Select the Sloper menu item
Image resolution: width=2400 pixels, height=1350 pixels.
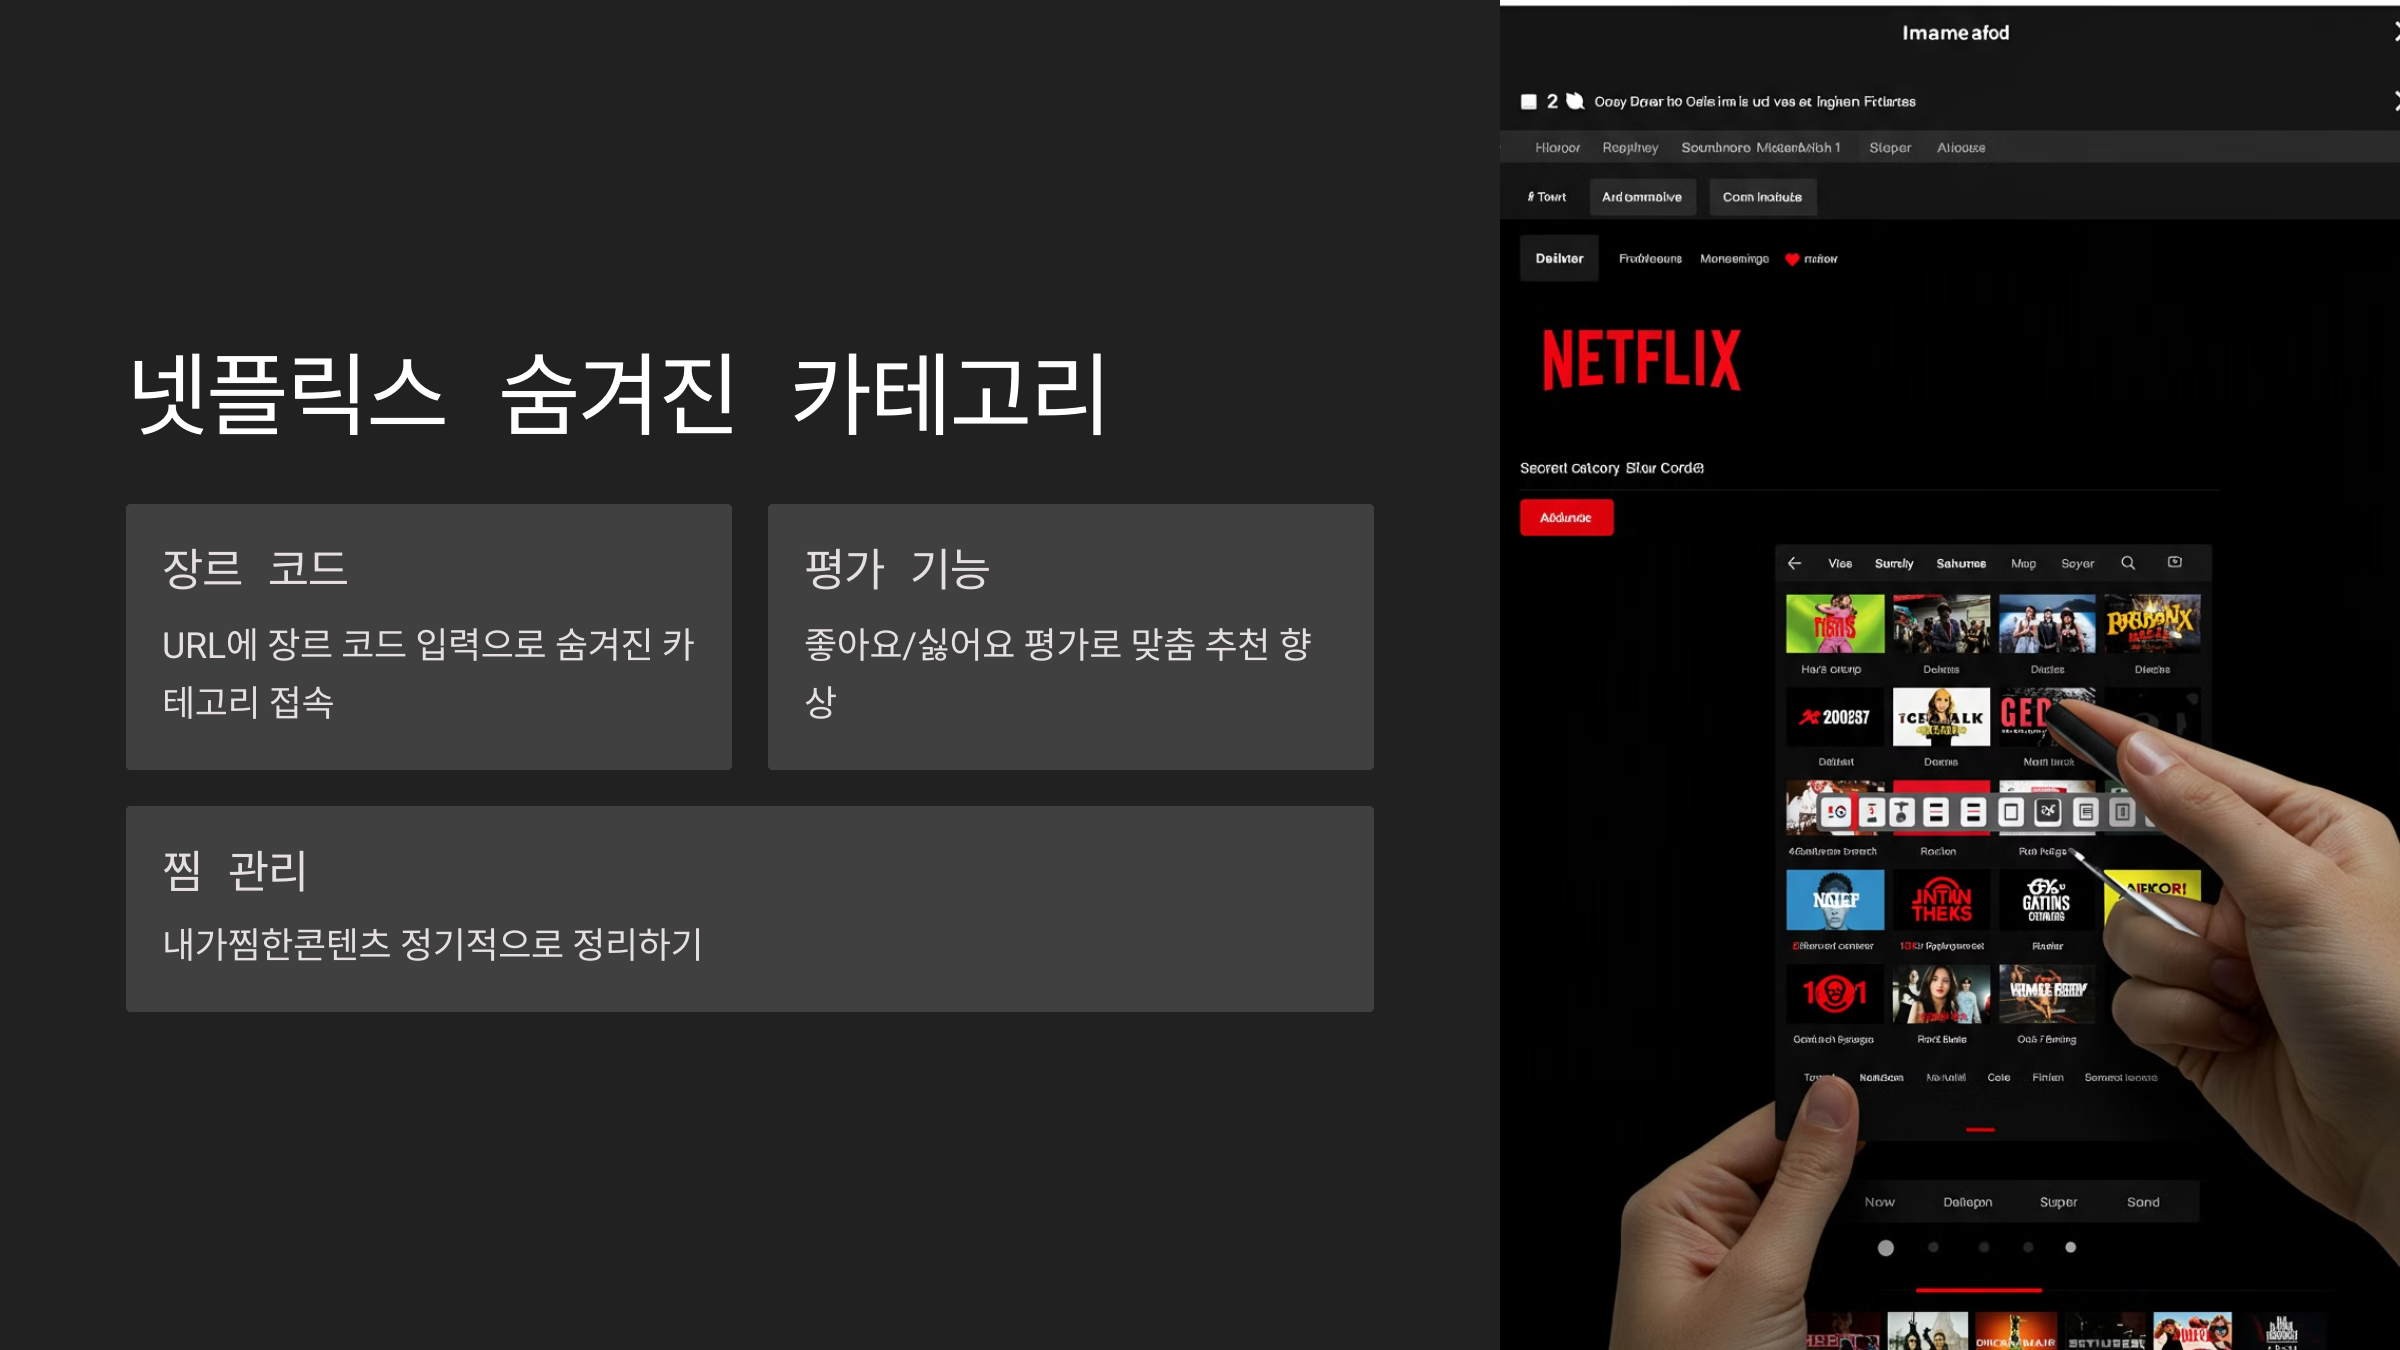click(x=1890, y=147)
